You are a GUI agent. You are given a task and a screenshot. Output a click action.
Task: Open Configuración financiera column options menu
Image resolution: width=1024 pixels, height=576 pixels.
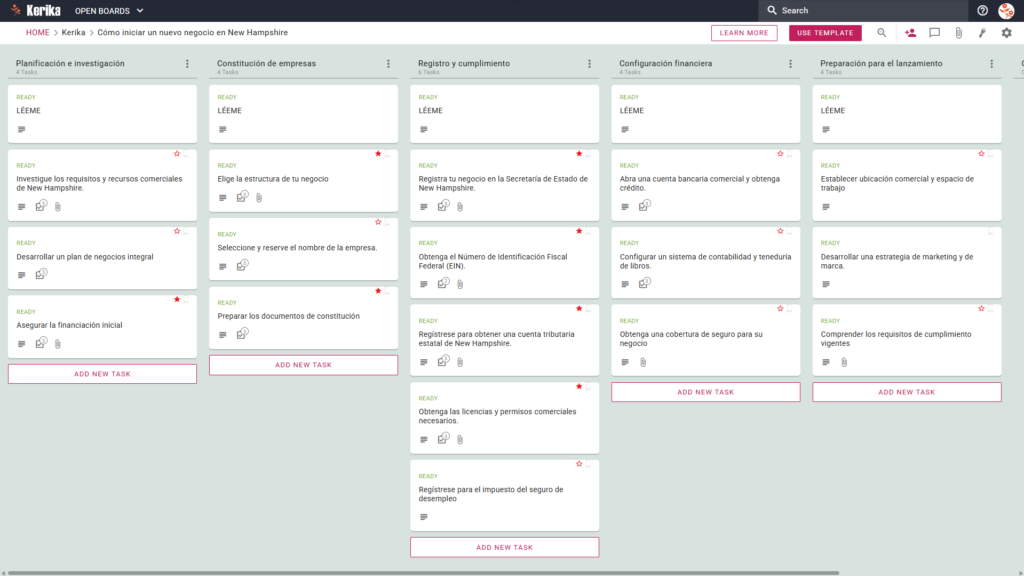791,63
